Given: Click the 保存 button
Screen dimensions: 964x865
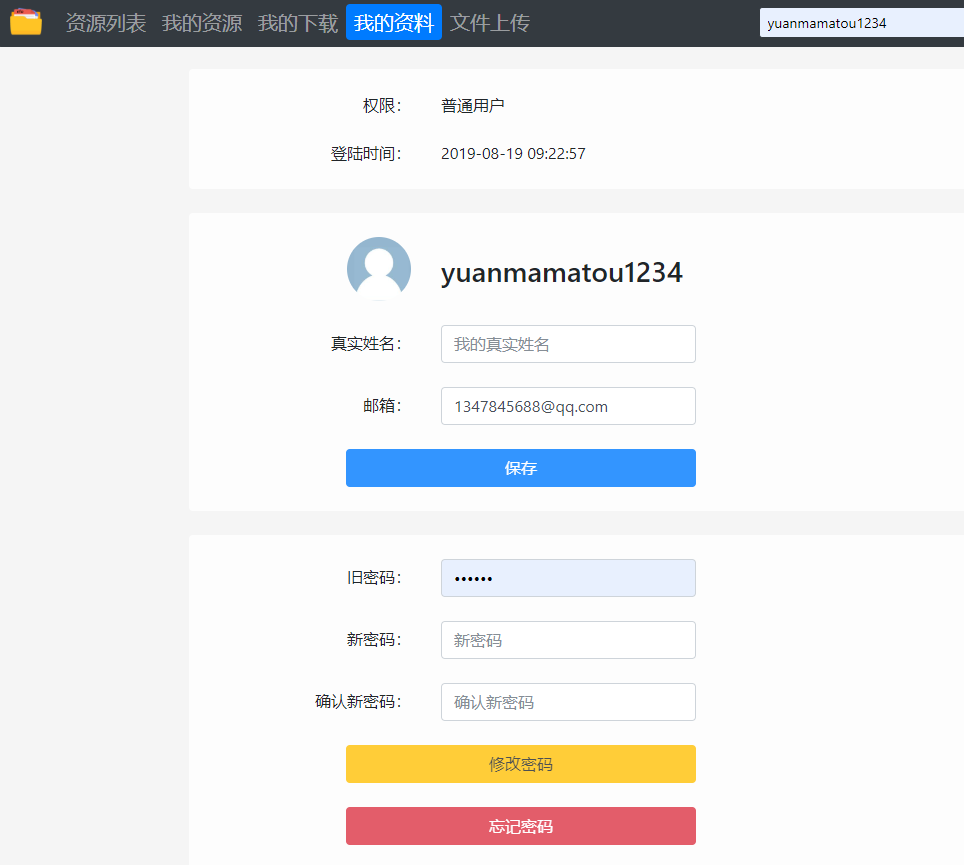Looking at the screenshot, I should coord(520,468).
